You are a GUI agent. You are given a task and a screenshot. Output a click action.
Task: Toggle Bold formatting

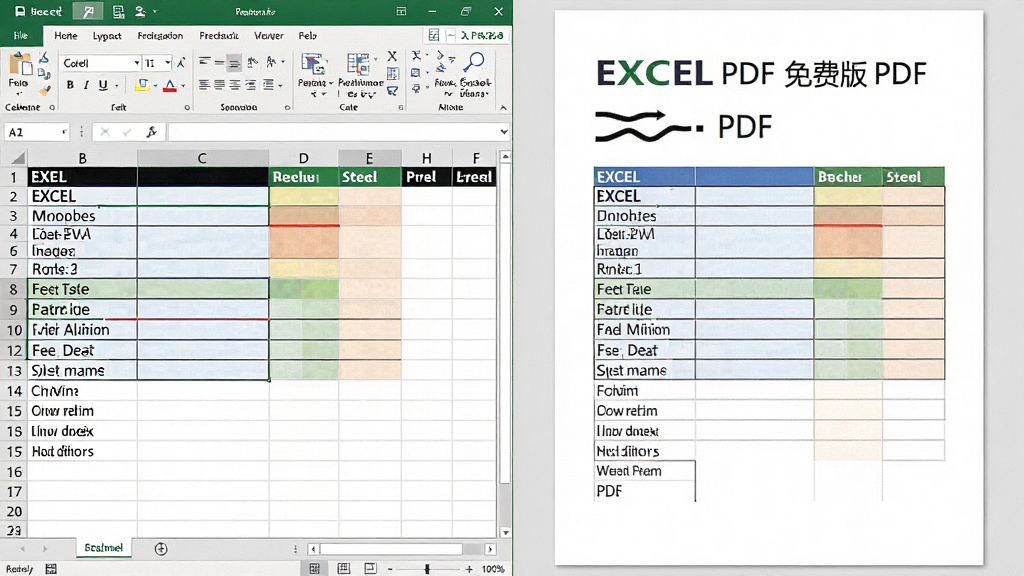point(70,85)
